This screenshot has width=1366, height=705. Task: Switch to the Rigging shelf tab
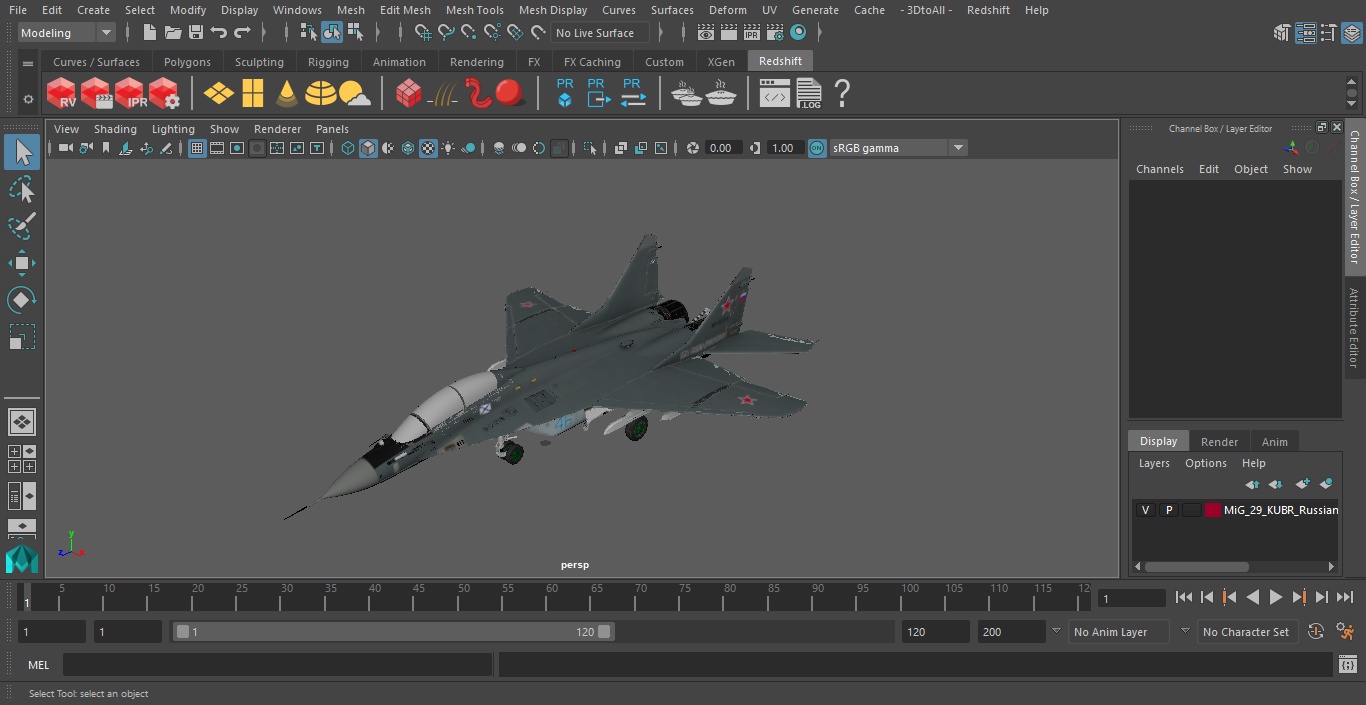point(328,62)
